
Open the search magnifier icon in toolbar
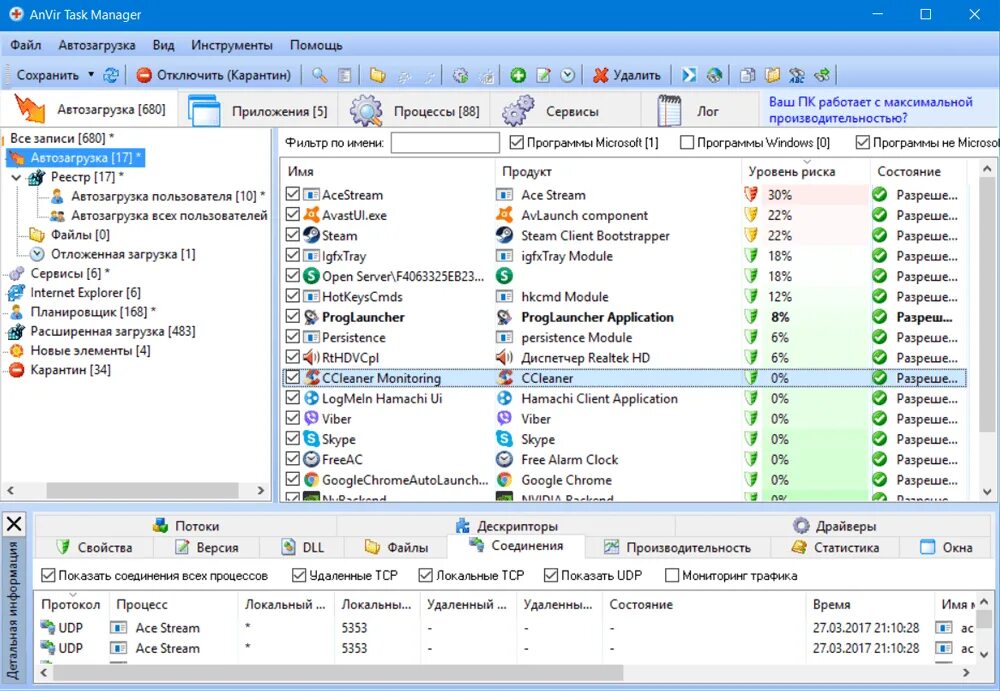tap(320, 75)
